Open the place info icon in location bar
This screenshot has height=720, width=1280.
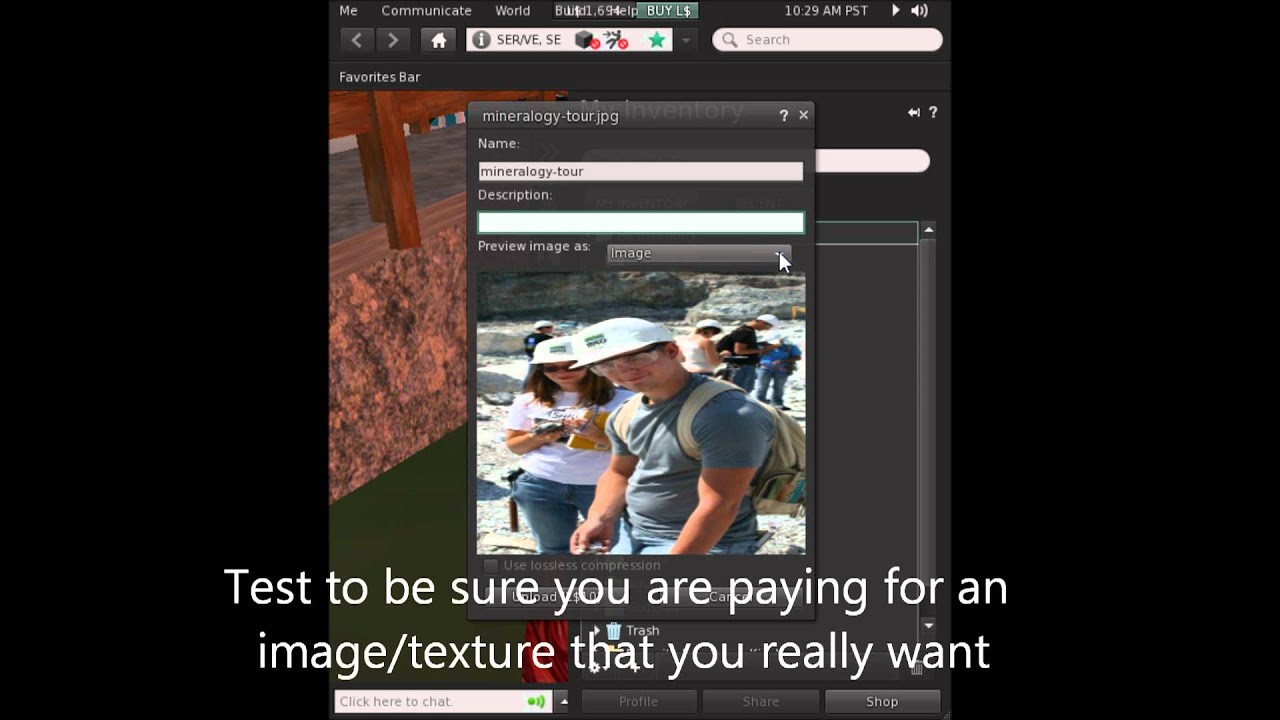[481, 40]
